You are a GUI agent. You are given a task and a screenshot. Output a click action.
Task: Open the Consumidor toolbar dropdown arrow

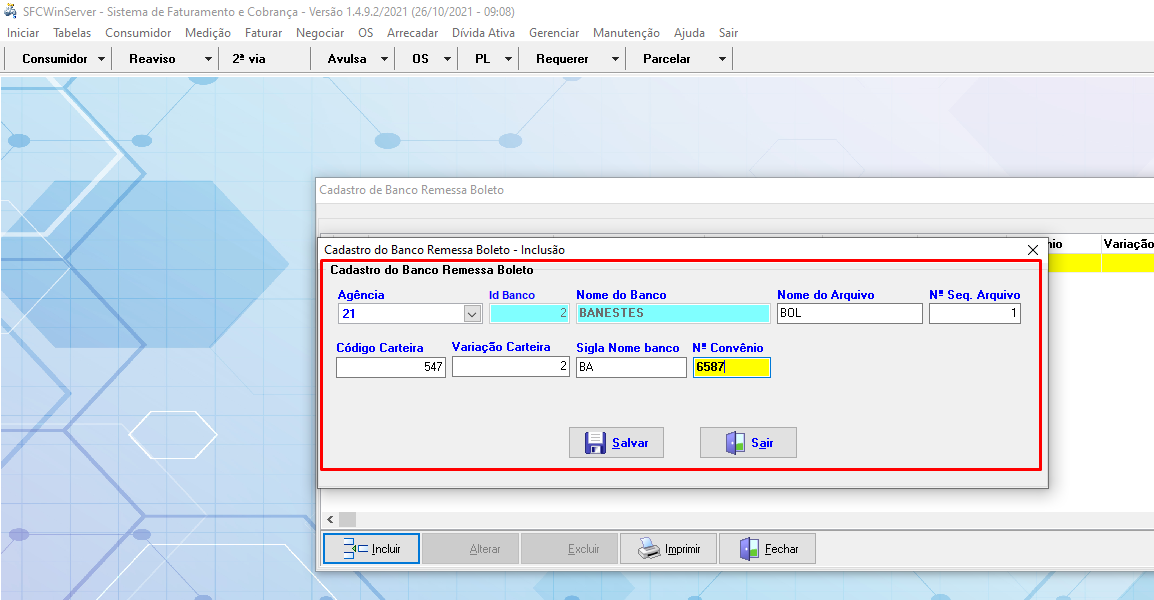click(102, 59)
